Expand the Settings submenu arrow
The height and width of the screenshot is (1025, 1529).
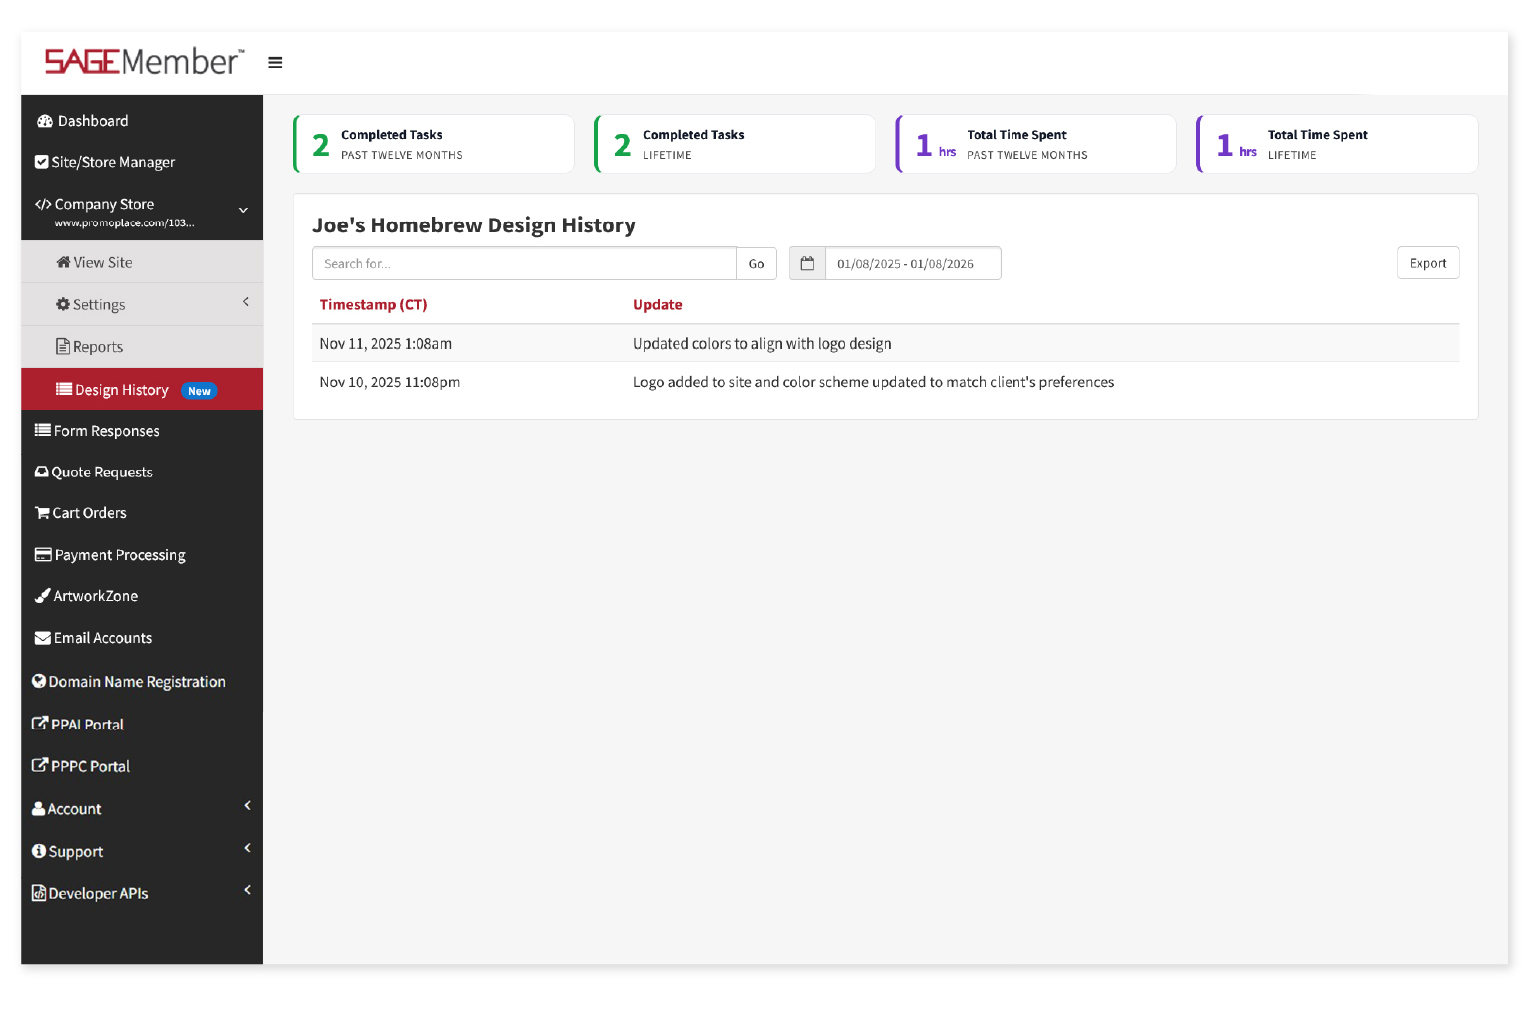(x=246, y=302)
